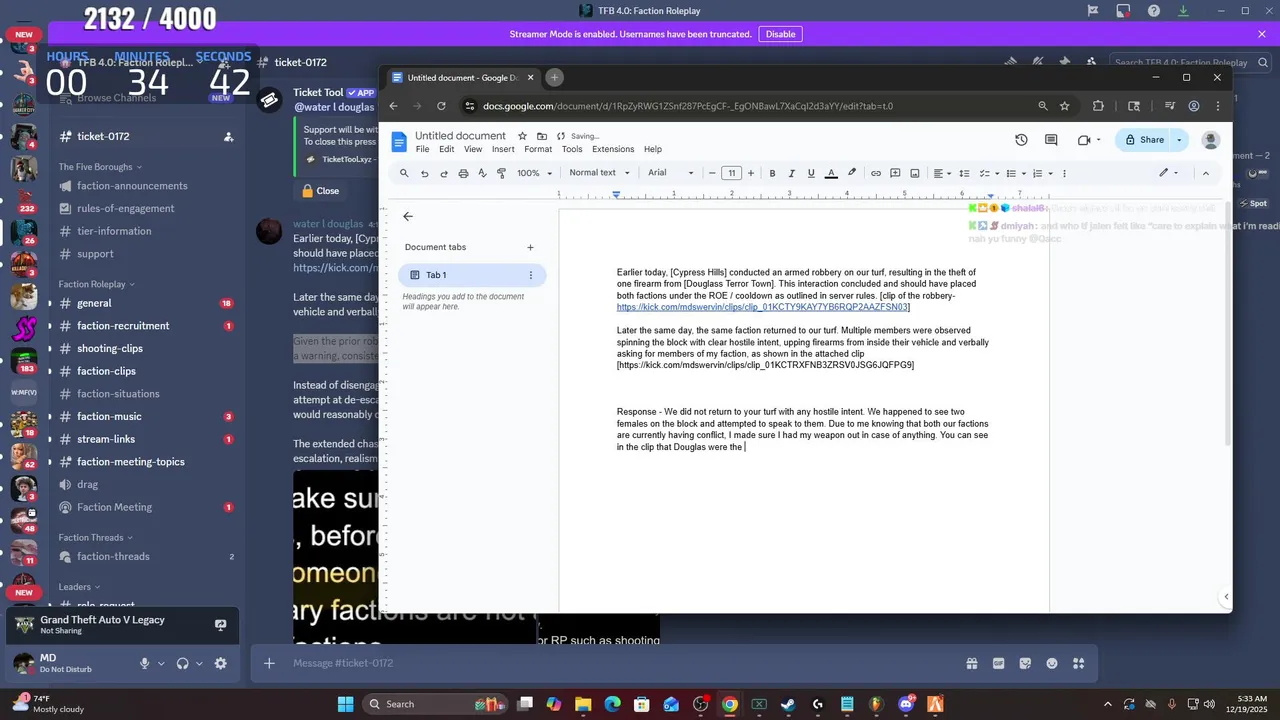Select the paint format tool
Image resolution: width=1280 pixels, height=720 pixels.
point(501,173)
